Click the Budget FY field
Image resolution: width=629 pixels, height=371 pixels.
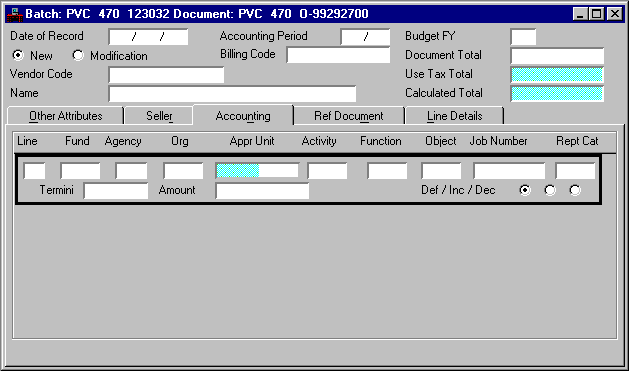[523, 37]
